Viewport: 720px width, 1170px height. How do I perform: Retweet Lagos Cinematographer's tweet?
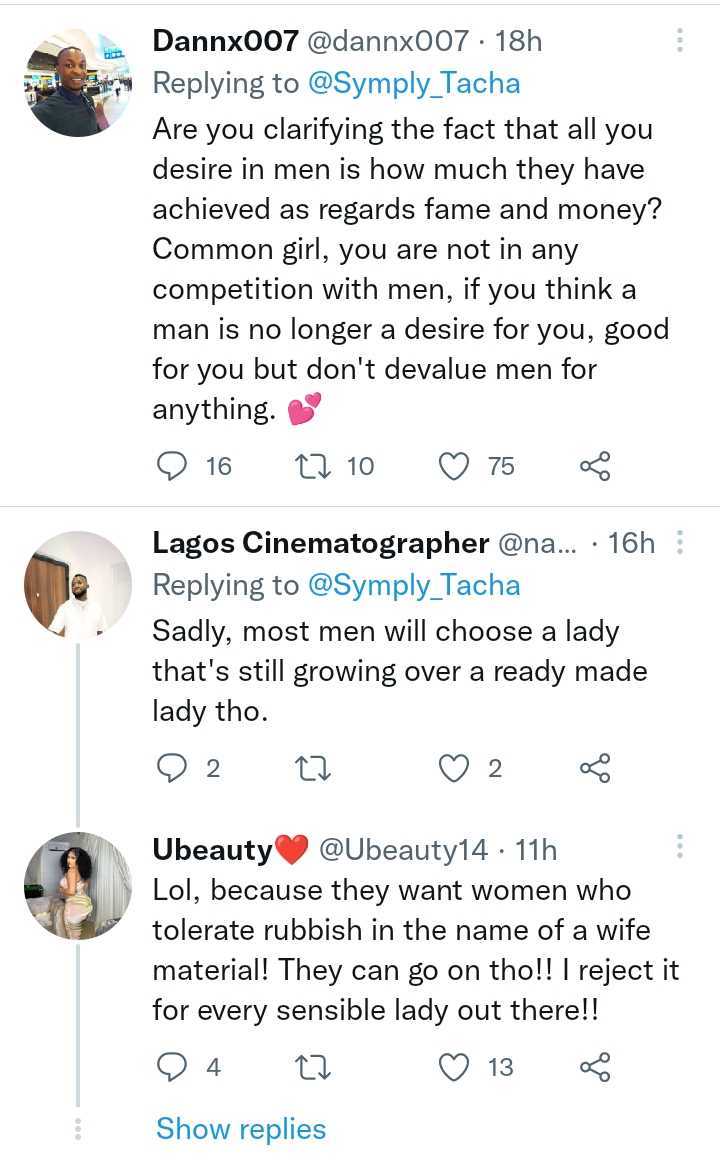[x=315, y=768]
